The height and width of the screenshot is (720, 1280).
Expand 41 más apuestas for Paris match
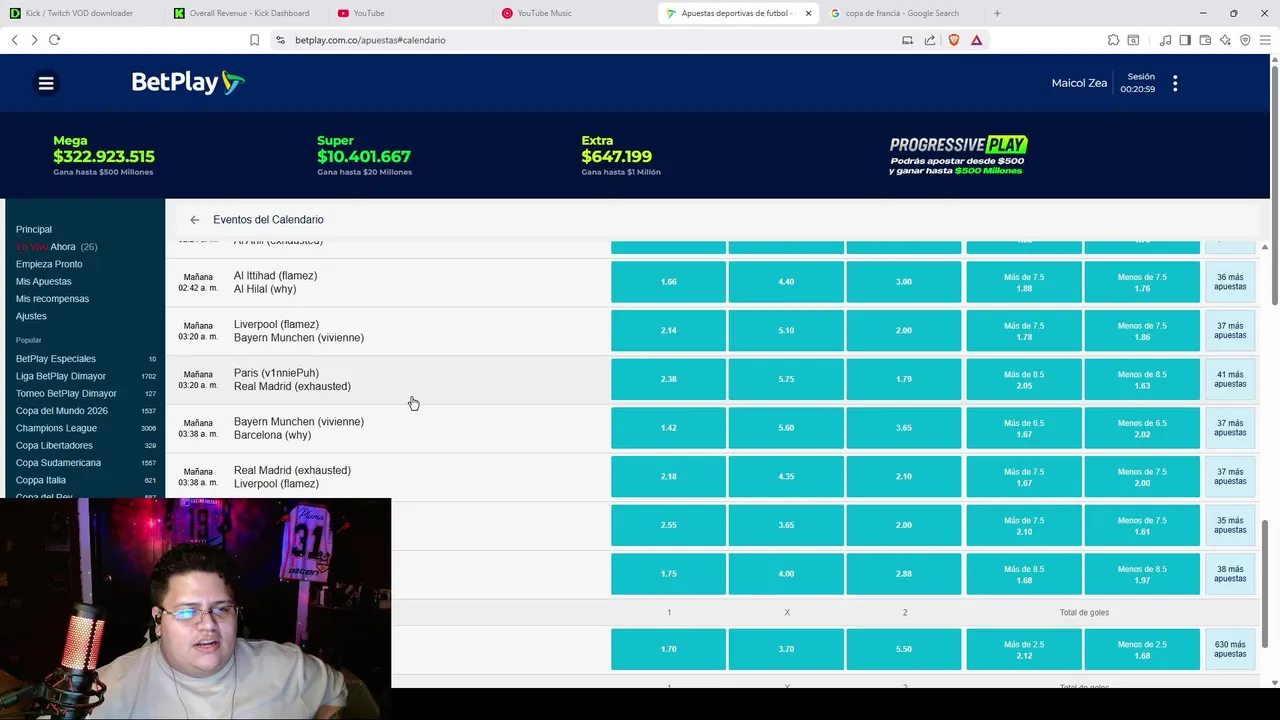click(x=1230, y=379)
